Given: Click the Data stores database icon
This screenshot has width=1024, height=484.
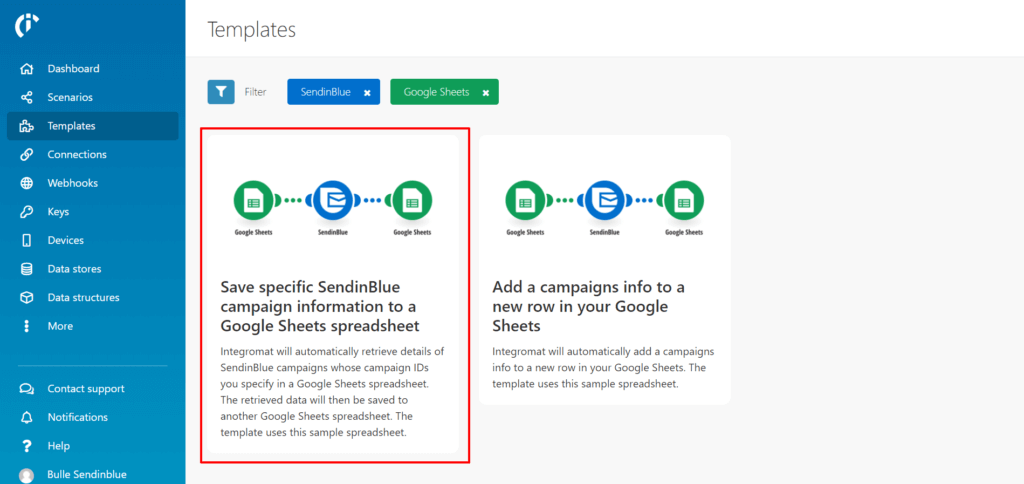Looking at the screenshot, I should click(x=27, y=269).
